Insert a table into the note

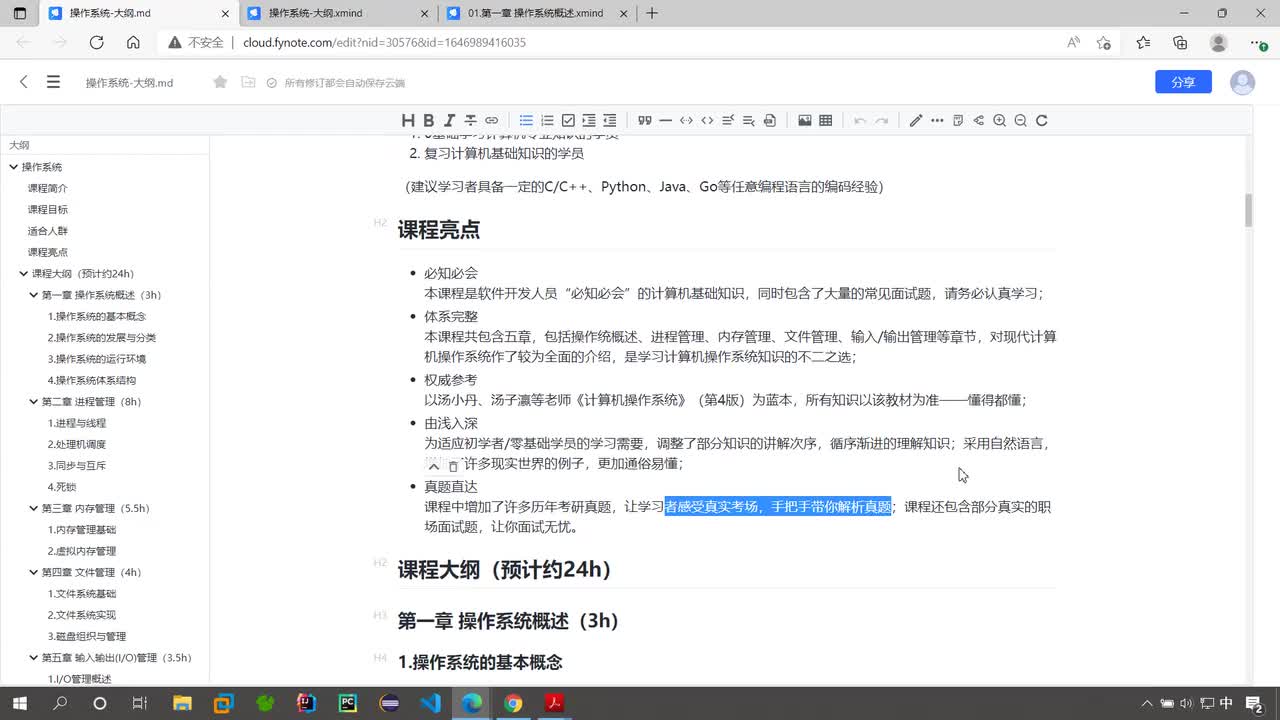pos(826,120)
